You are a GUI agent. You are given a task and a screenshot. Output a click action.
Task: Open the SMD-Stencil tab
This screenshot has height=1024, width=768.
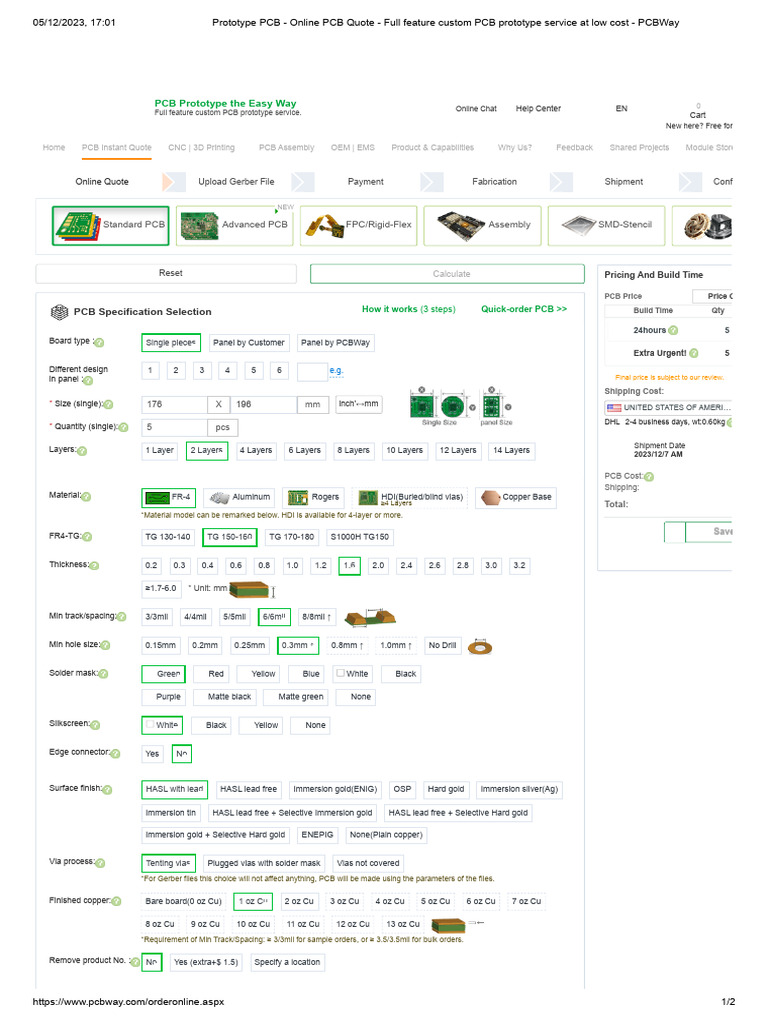607,225
